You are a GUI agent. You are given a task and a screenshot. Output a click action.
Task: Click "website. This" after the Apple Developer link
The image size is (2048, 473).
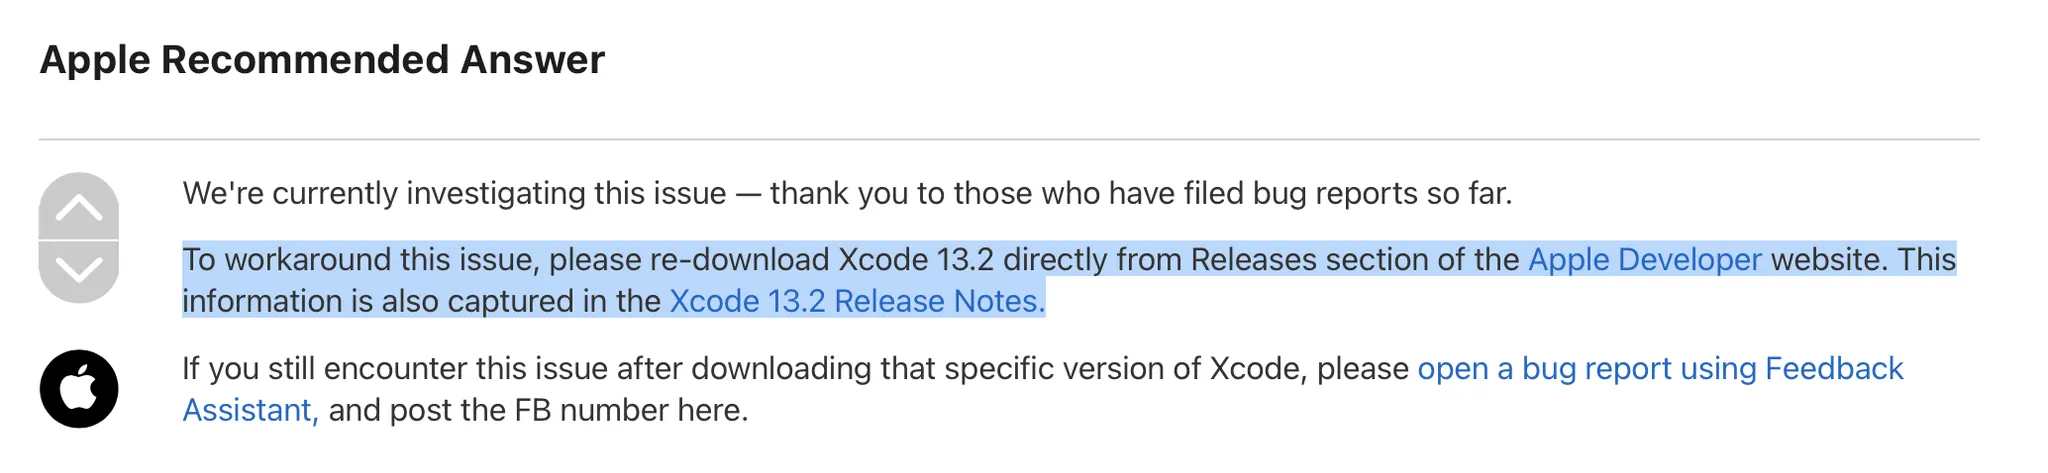point(1862,260)
